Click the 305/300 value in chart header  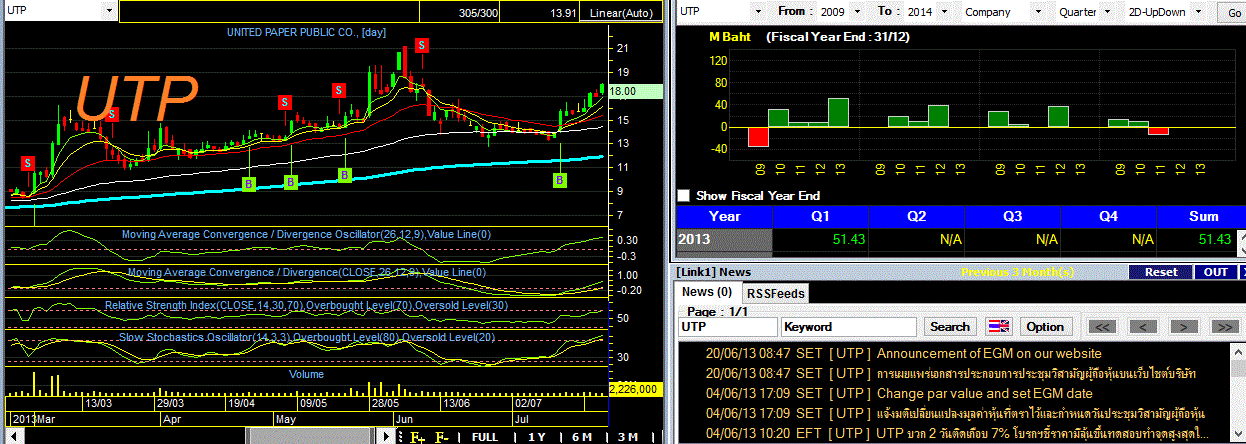pyautogui.click(x=479, y=11)
